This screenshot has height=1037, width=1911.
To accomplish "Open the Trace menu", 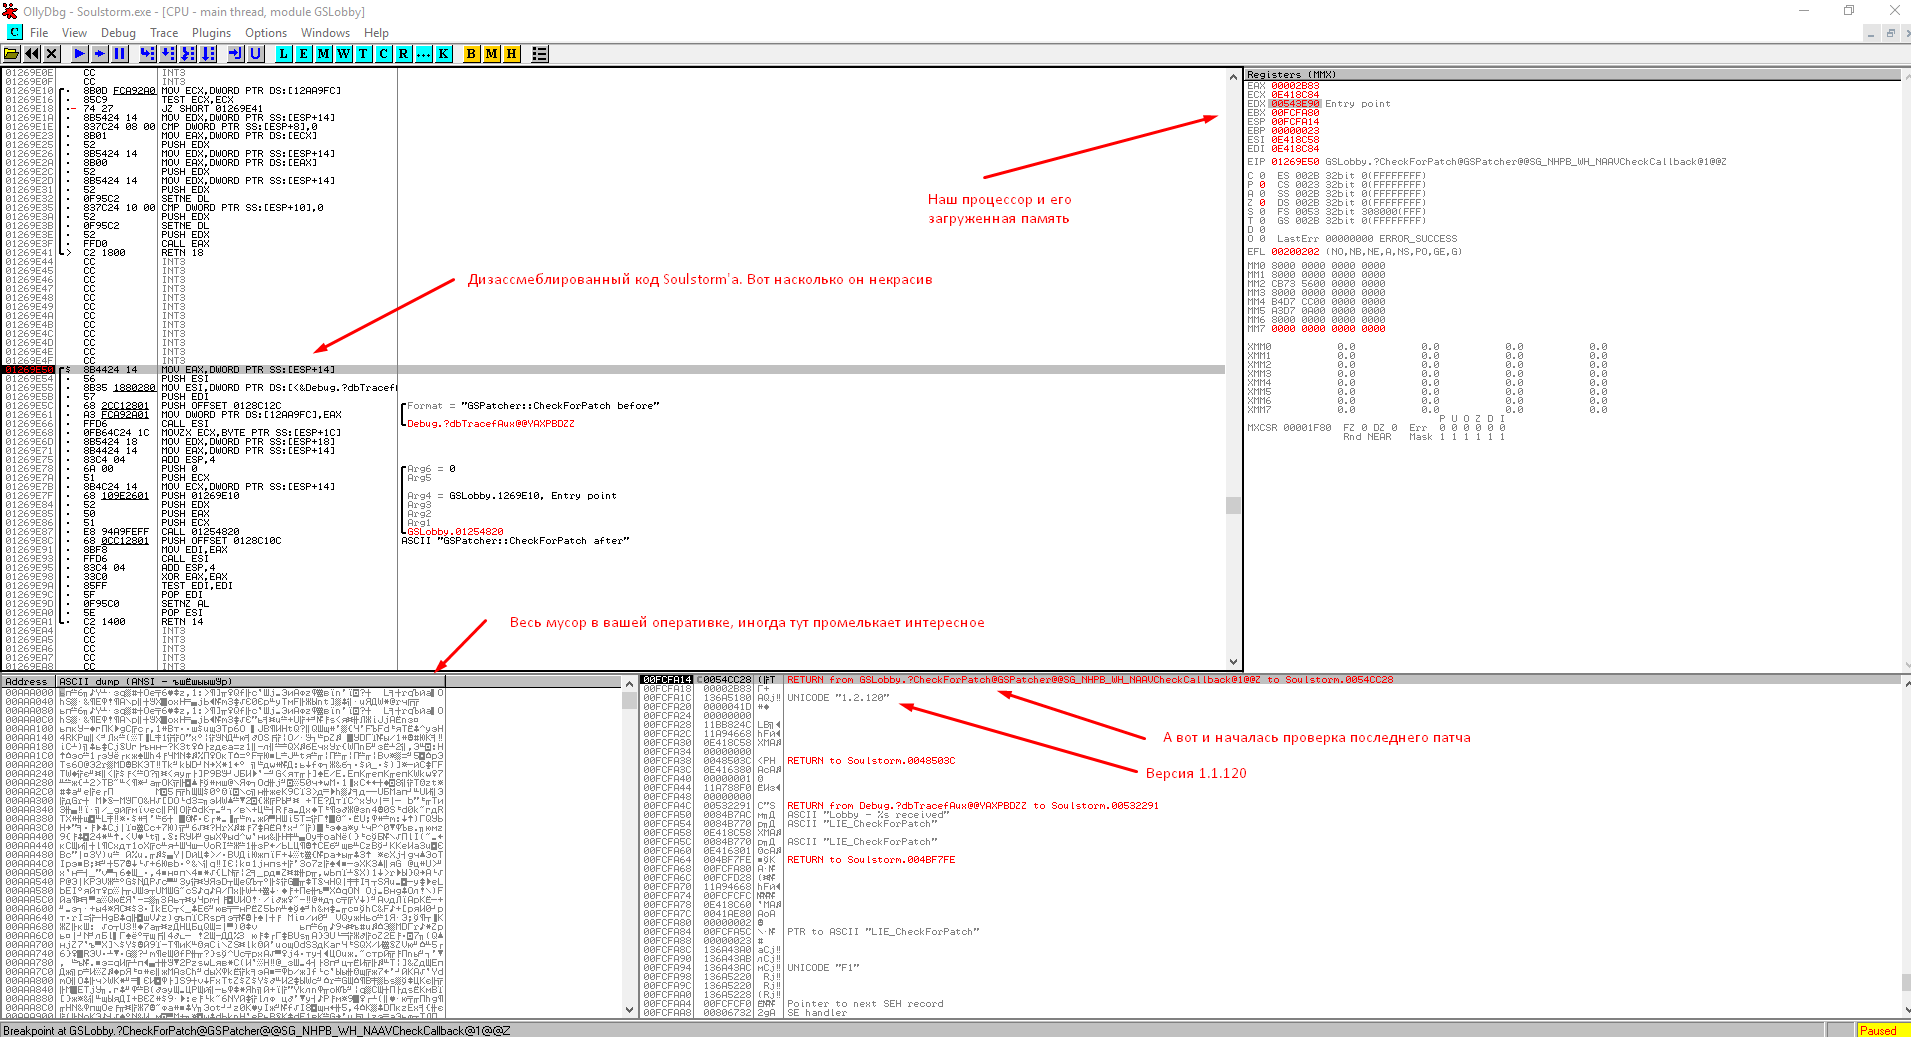I will [x=164, y=33].
